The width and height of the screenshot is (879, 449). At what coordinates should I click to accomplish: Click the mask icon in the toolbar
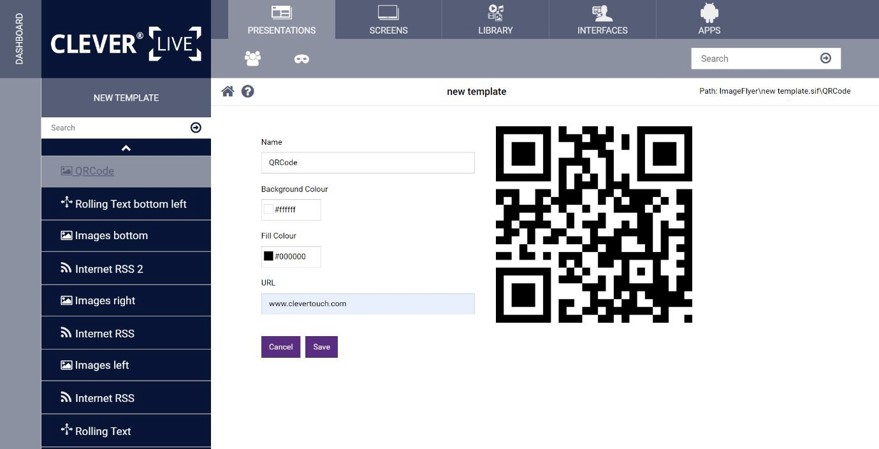tap(302, 59)
